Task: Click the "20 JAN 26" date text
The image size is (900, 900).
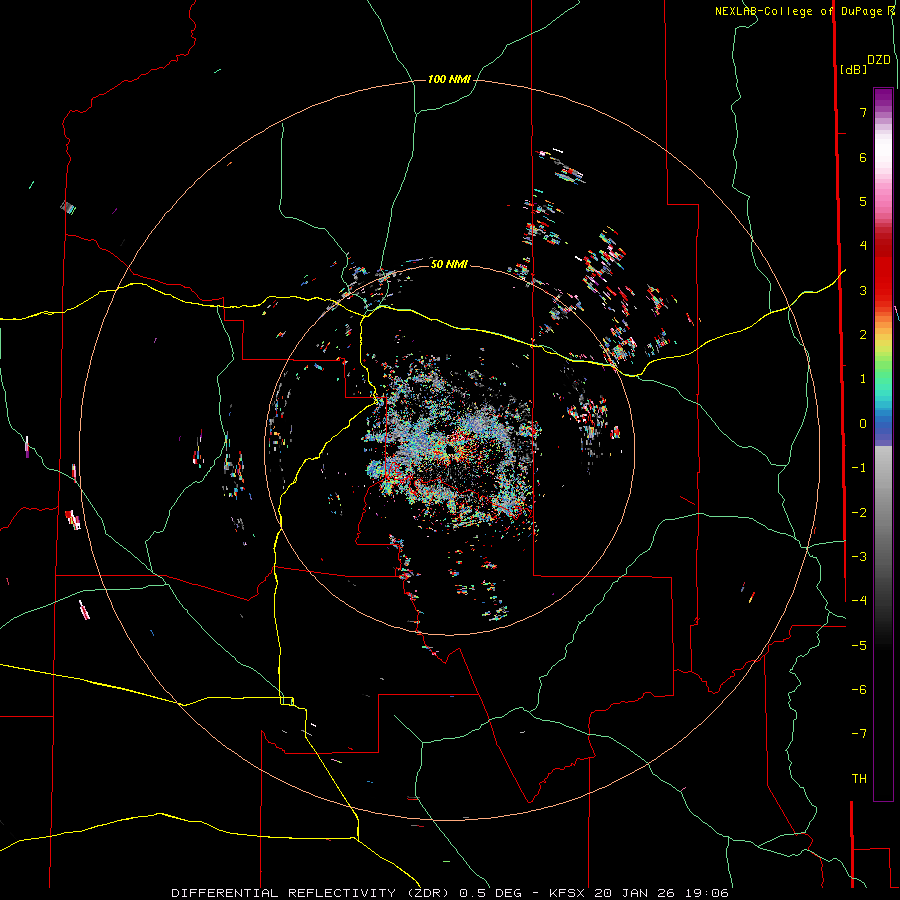Action: click(634, 893)
